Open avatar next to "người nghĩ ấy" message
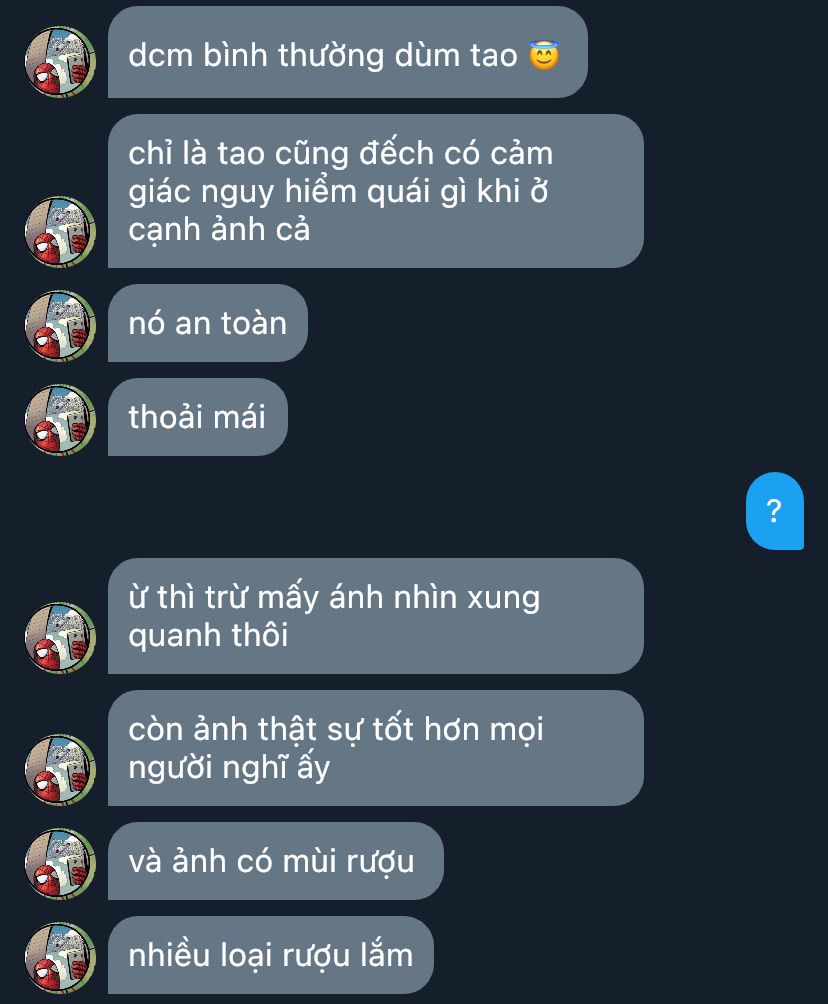This screenshot has width=828, height=1004. (x=60, y=770)
